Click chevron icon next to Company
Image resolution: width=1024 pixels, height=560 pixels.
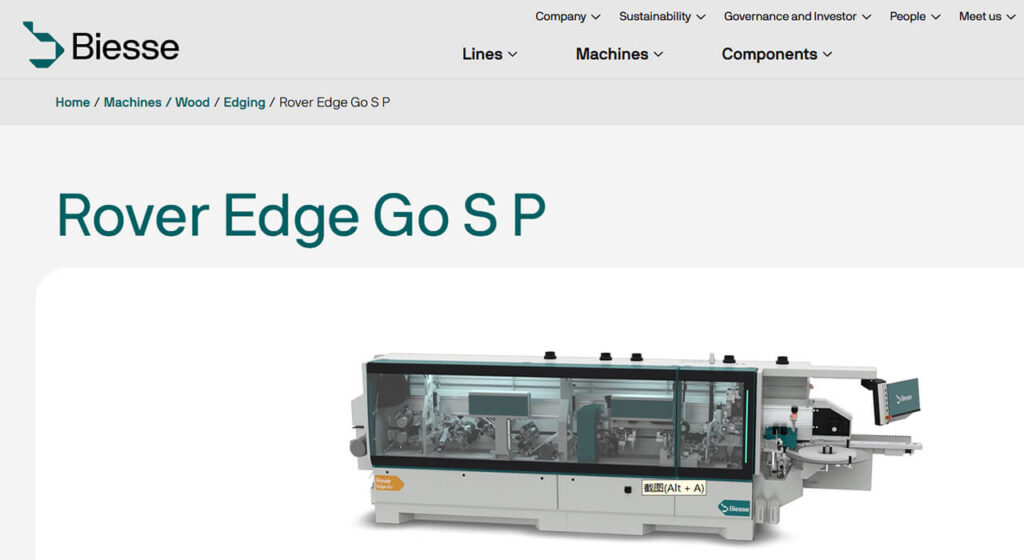(596, 17)
